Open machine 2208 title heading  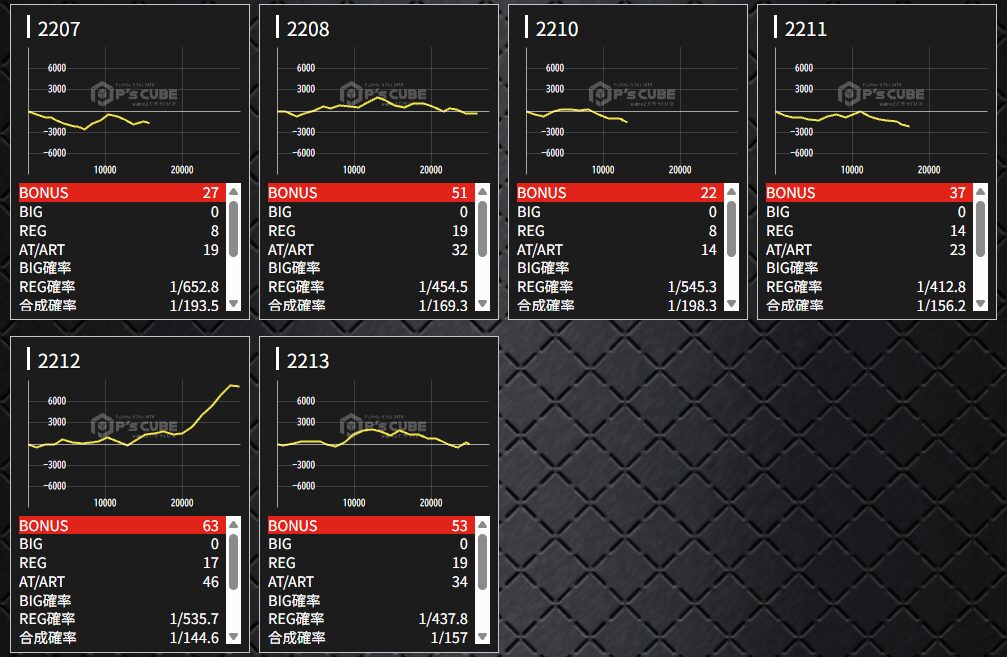(x=307, y=28)
